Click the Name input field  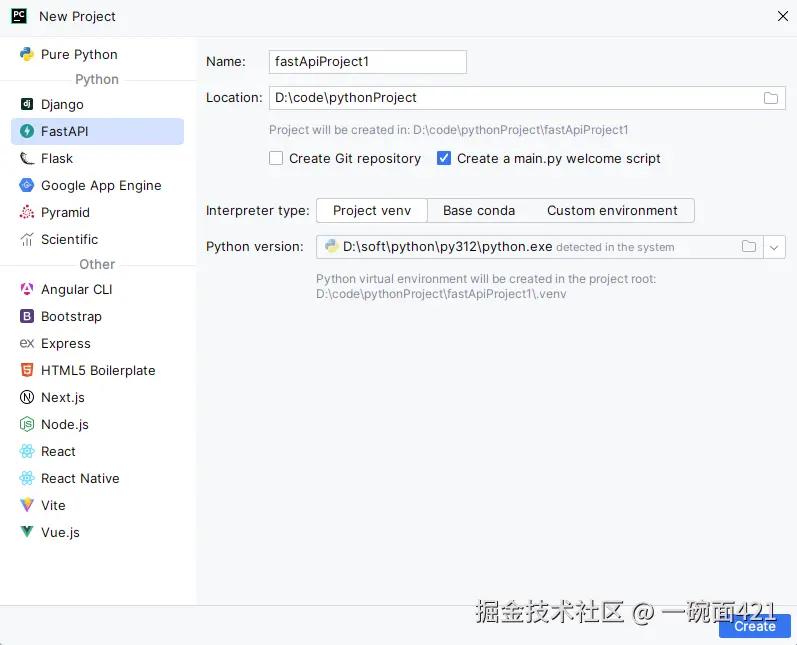coord(367,62)
